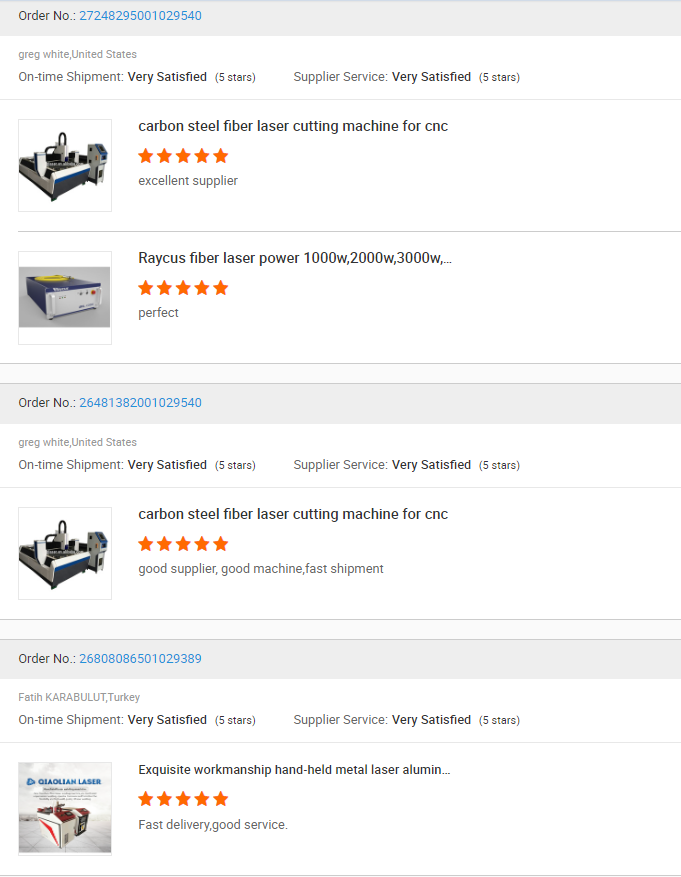681x877 pixels.
Task: Click 'perfect' review comment text
Action: coord(158,313)
